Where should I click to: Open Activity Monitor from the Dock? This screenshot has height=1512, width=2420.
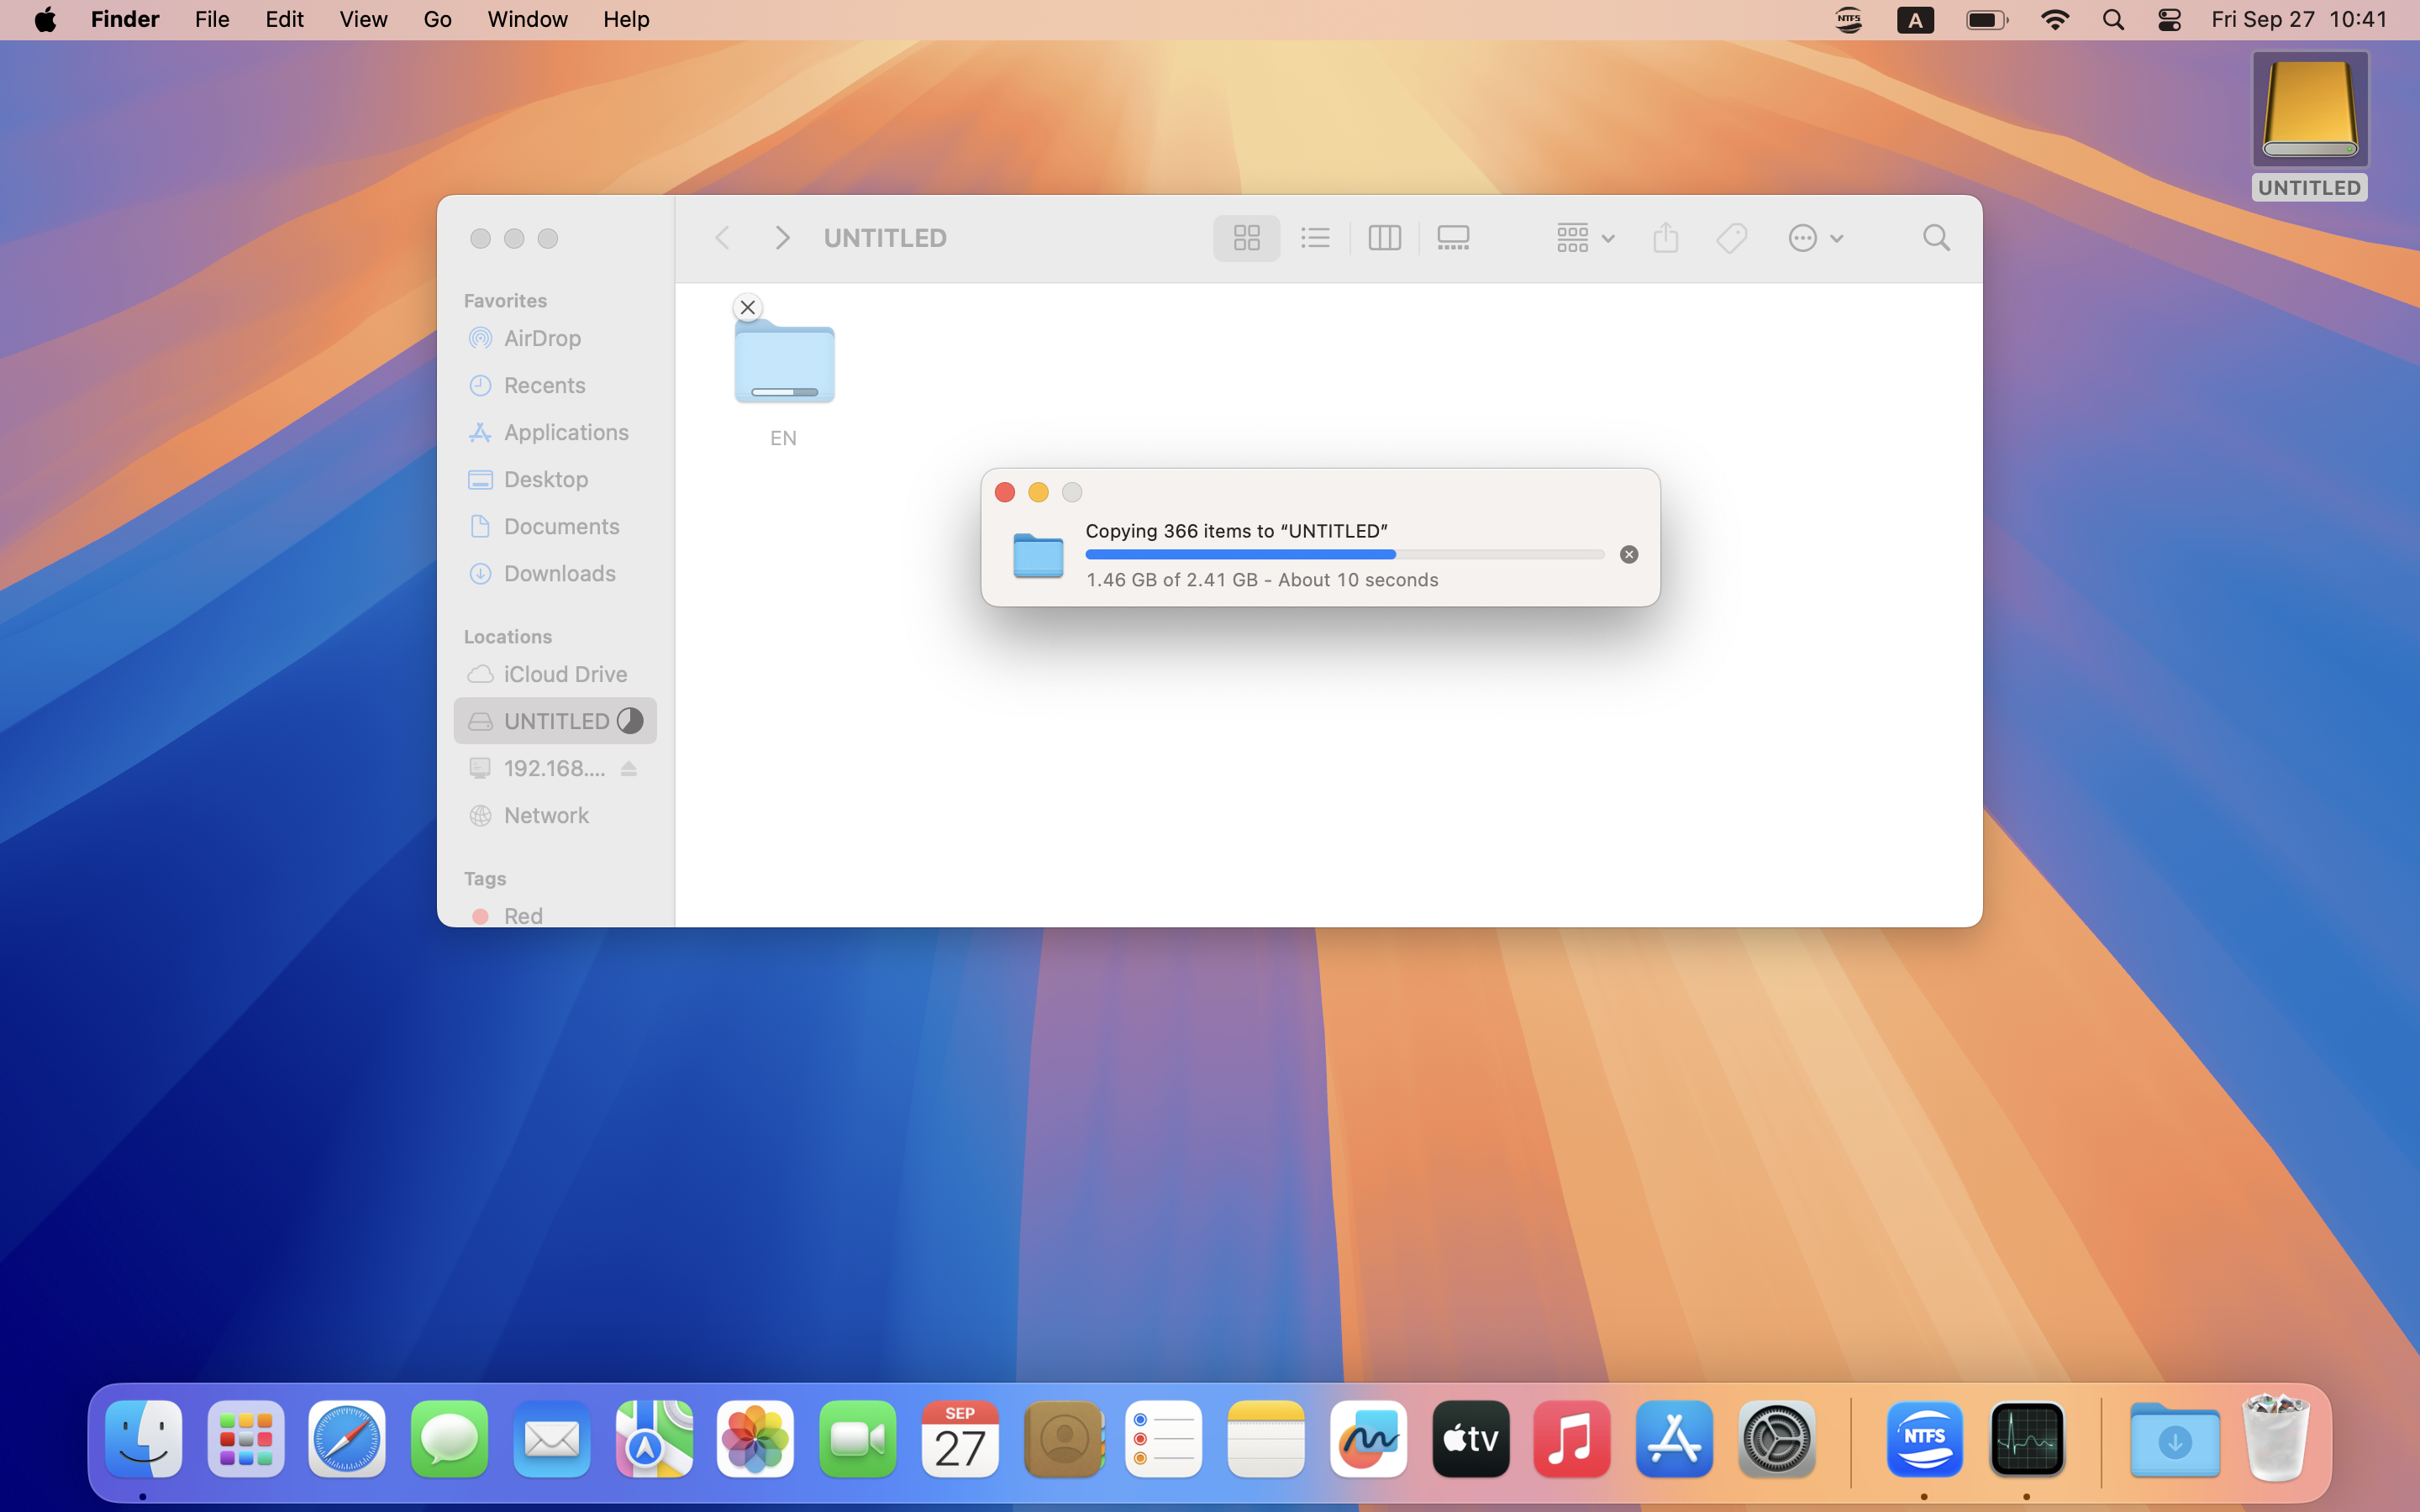[x=2026, y=1439]
